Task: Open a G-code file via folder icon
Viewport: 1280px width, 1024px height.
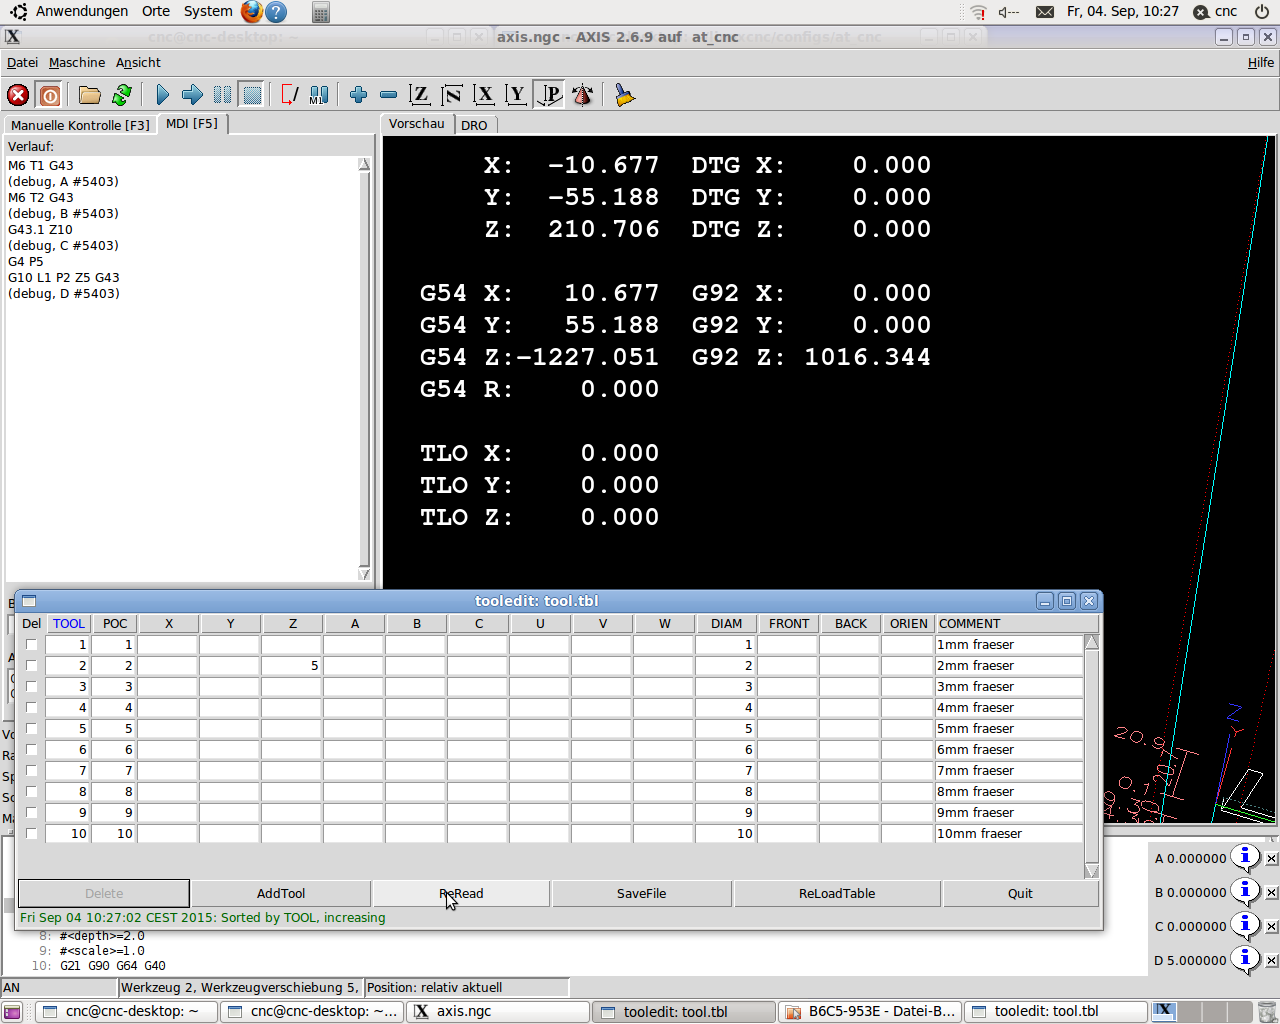Action: [x=90, y=95]
